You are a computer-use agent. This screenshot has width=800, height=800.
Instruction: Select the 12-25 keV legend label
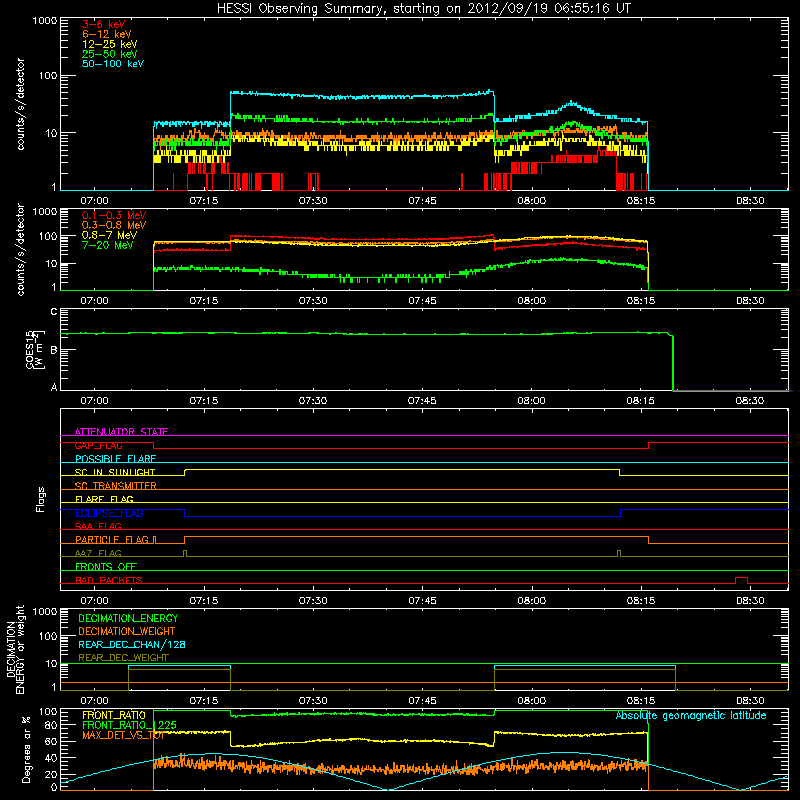[110, 44]
